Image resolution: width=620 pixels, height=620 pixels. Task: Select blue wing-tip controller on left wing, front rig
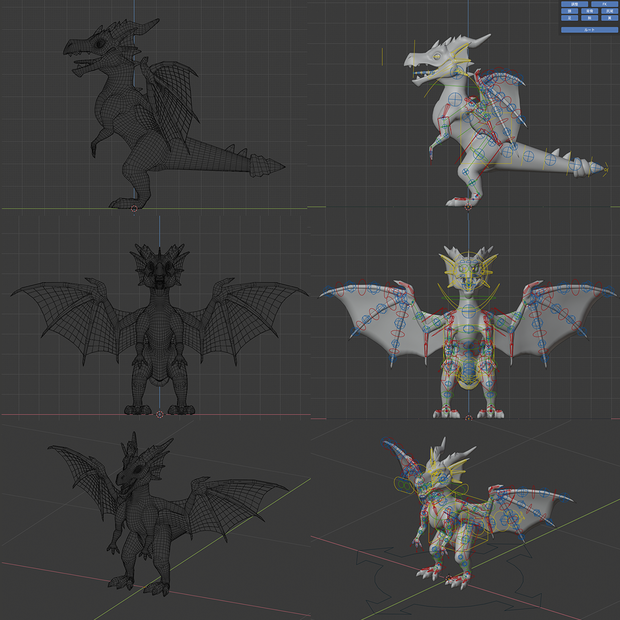click(x=329, y=293)
